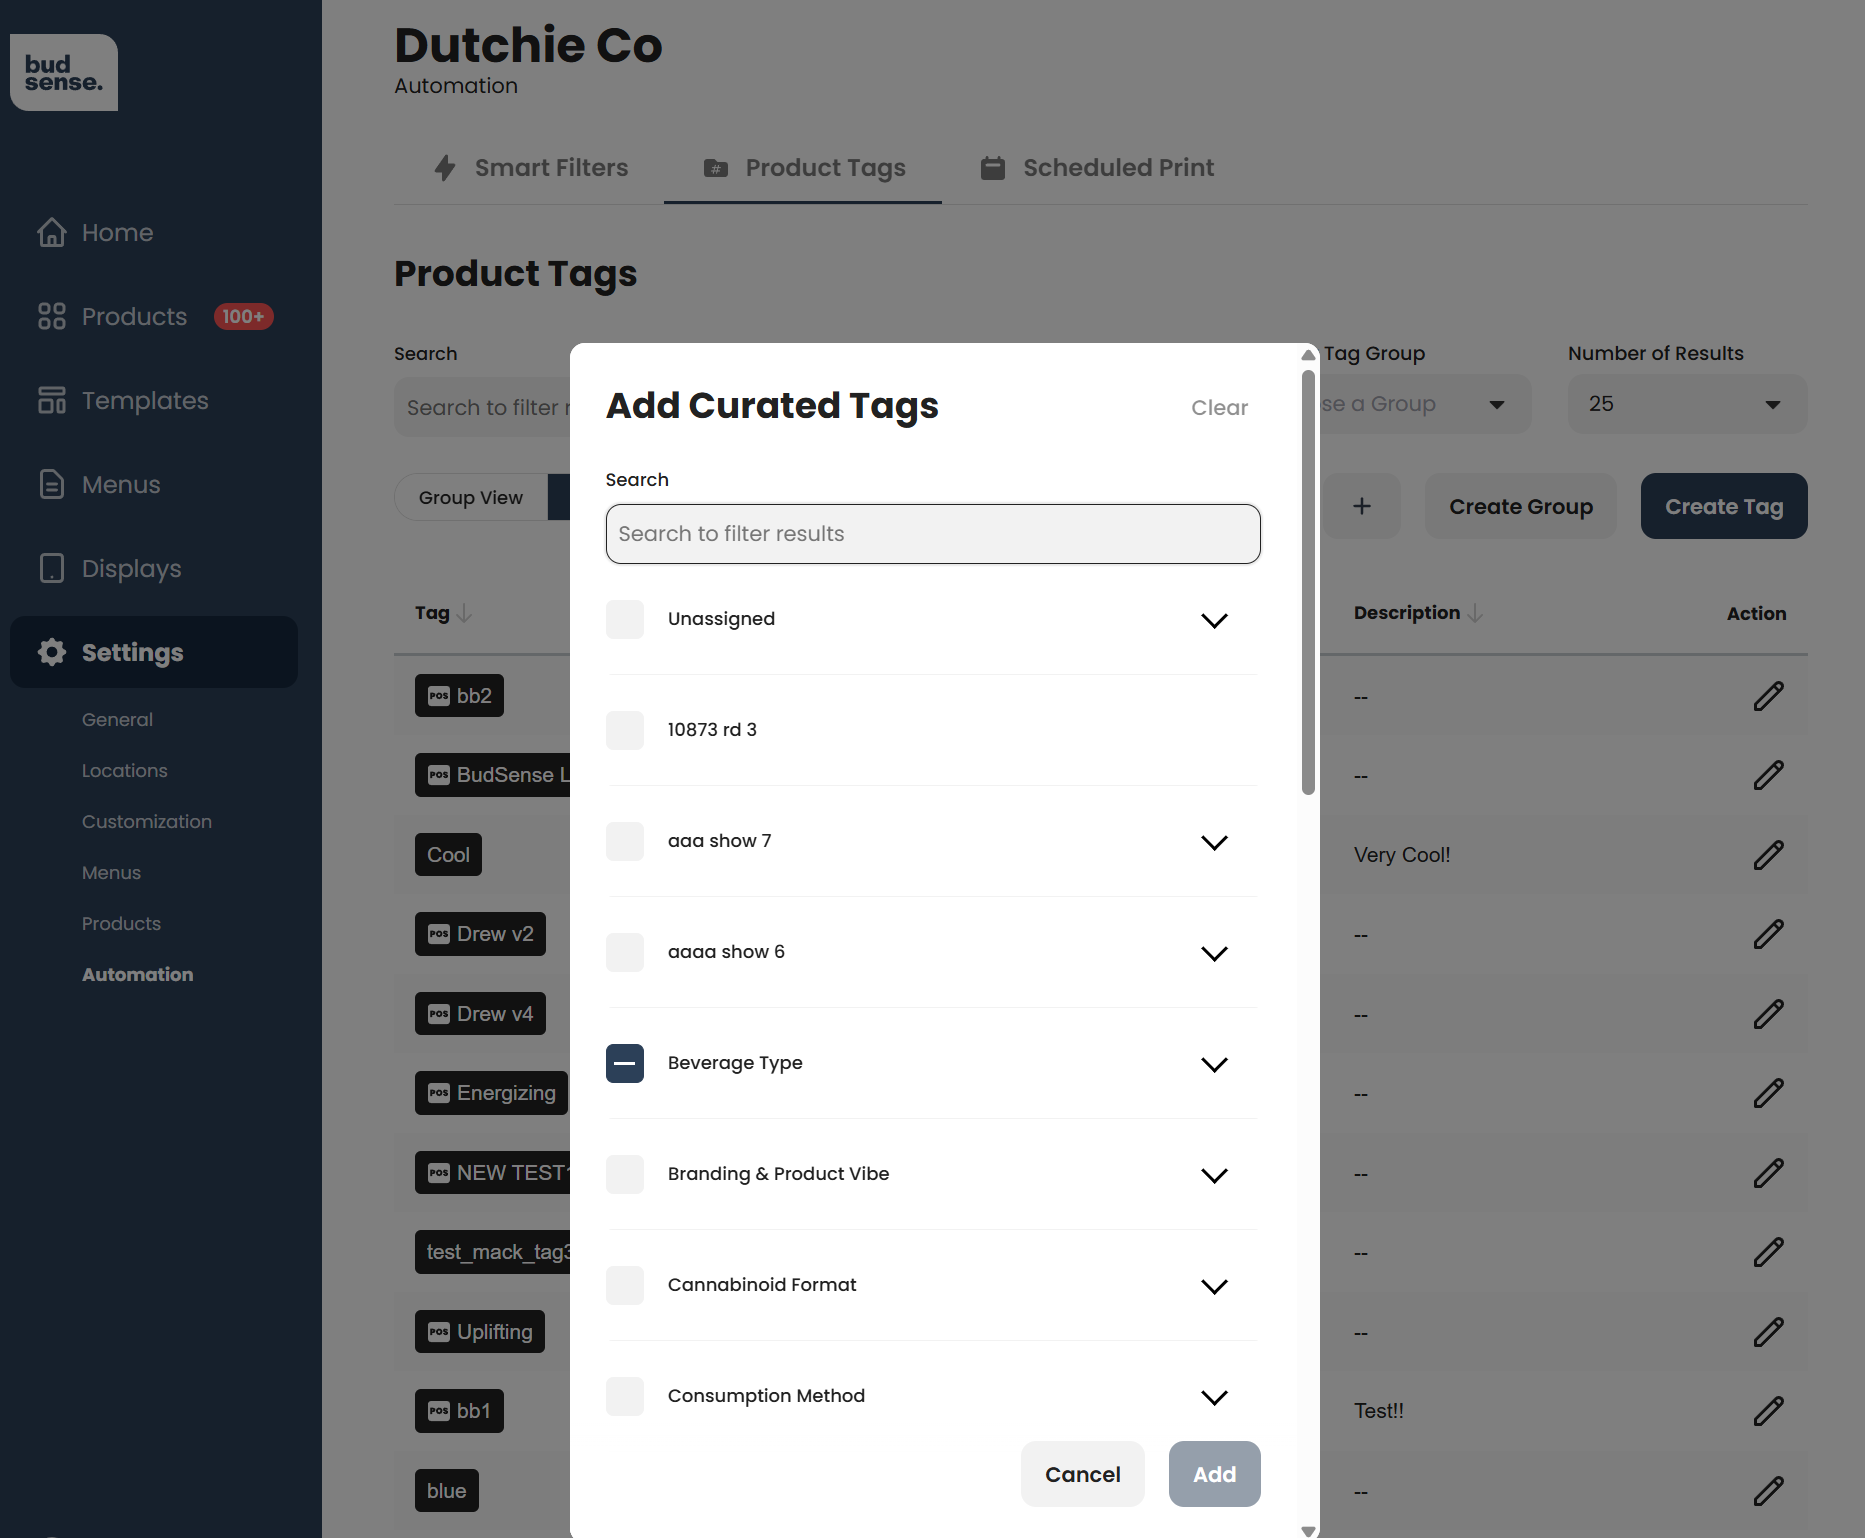1865x1538 pixels.
Task: Switch to Smart Filters tab
Action: coord(531,168)
